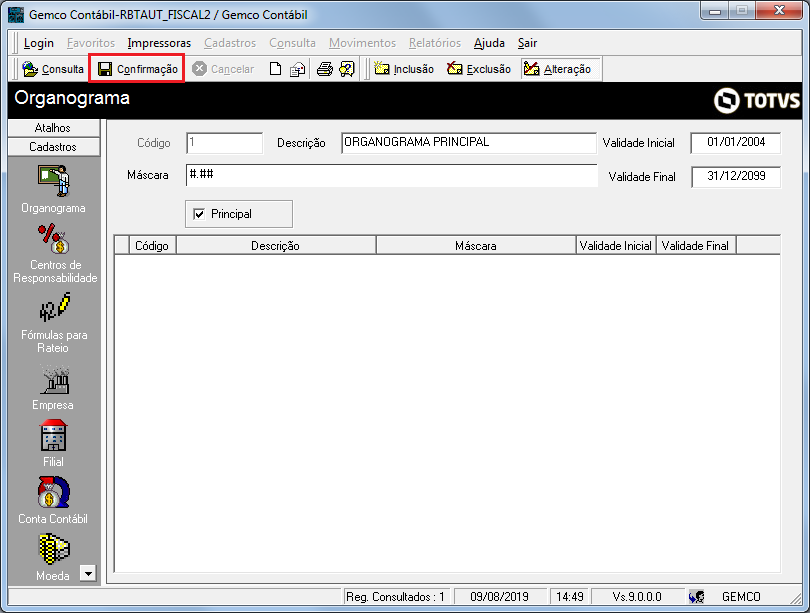Image resolution: width=812 pixels, height=613 pixels.
Task: Minimize the Gemco Contábil window
Action: coord(715,10)
